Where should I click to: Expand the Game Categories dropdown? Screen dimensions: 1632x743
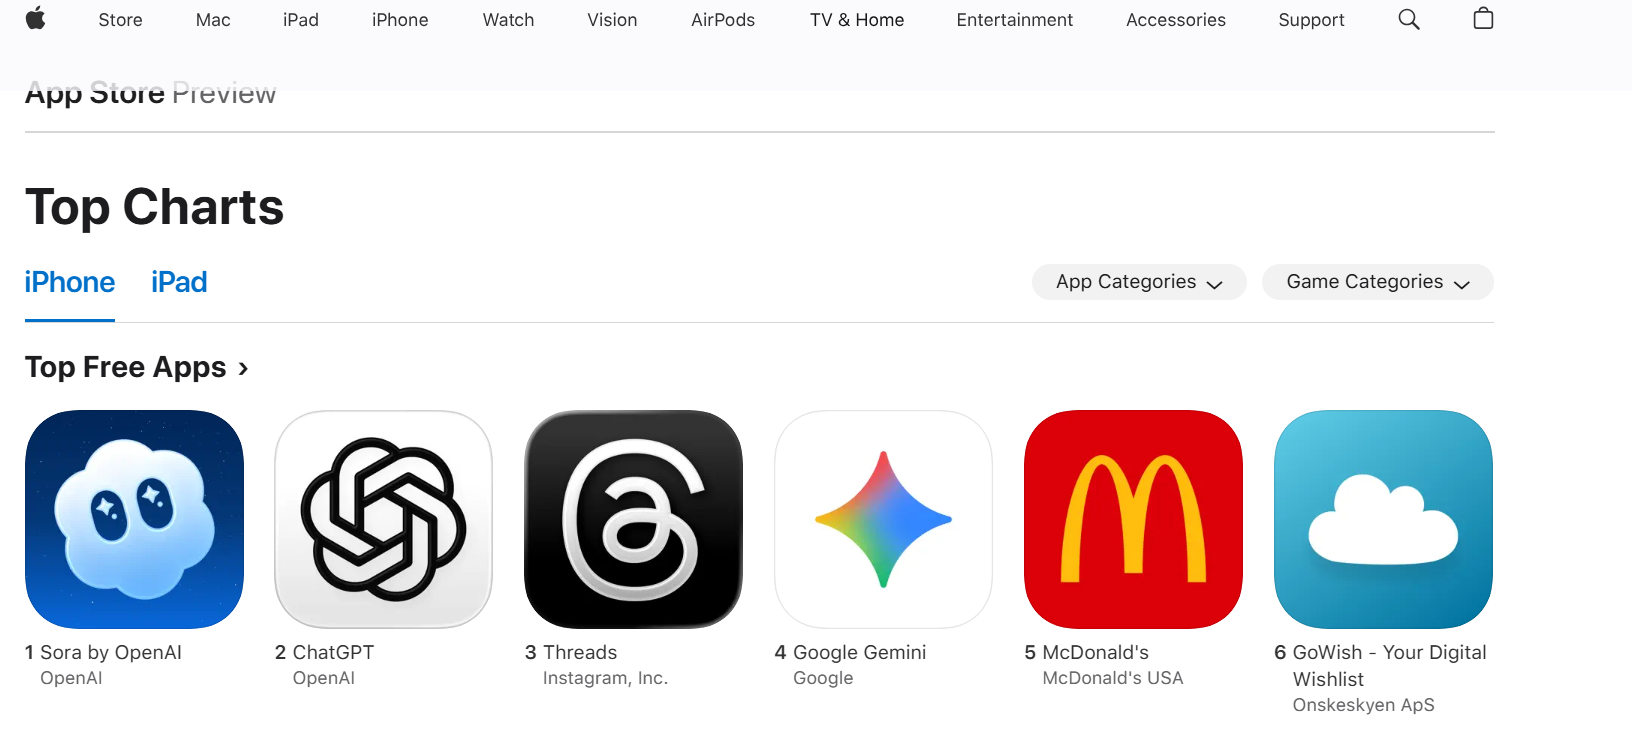1378,282
